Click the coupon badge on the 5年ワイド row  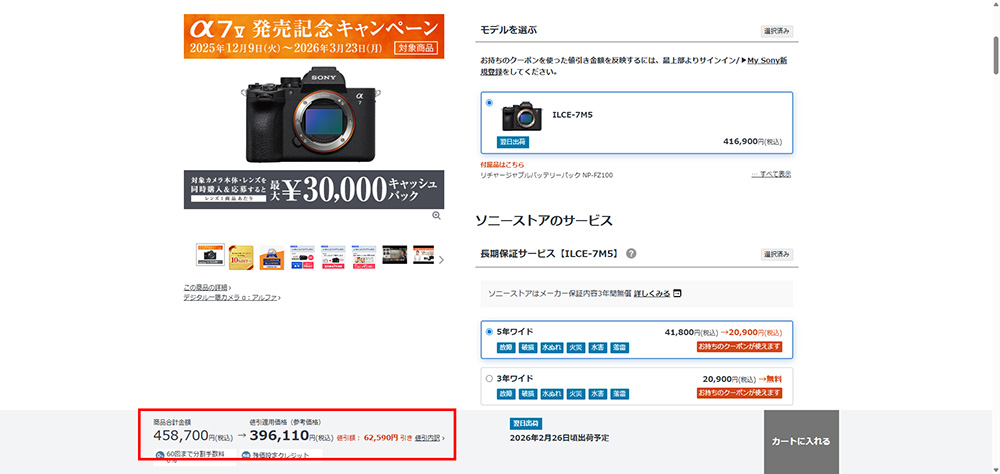coord(739,347)
